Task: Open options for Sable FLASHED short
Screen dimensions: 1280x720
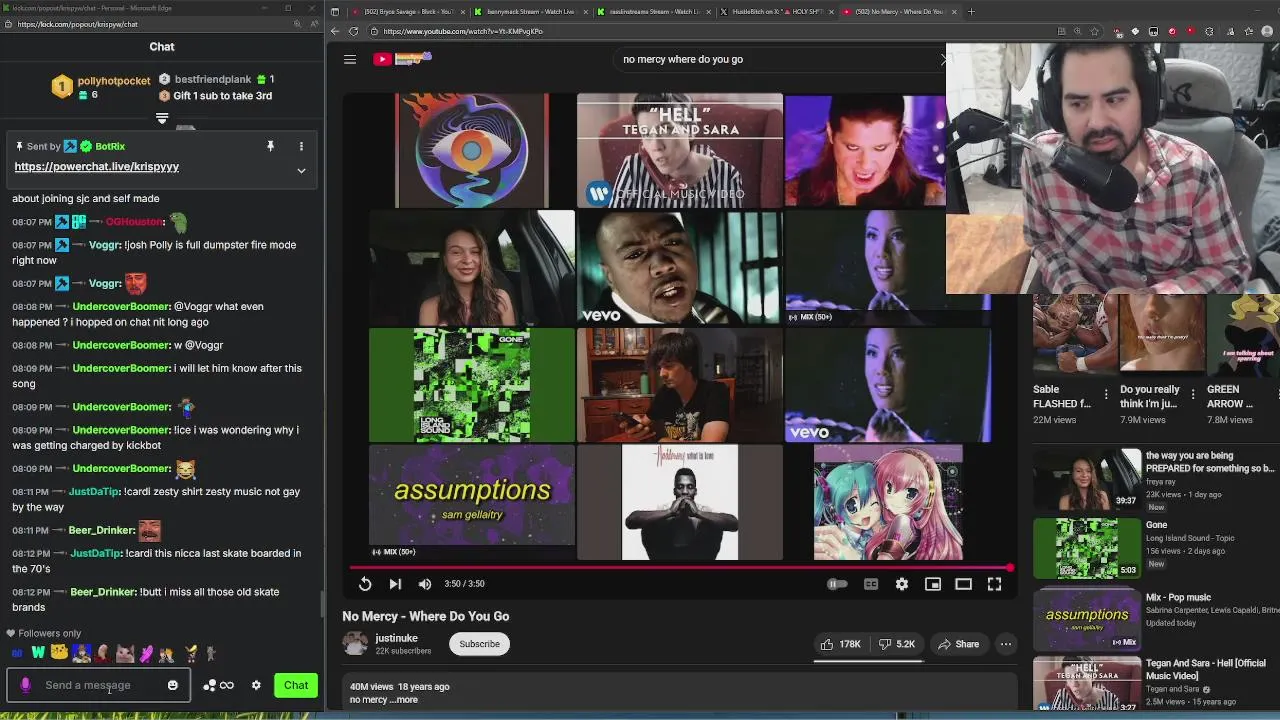Action: click(1106, 395)
